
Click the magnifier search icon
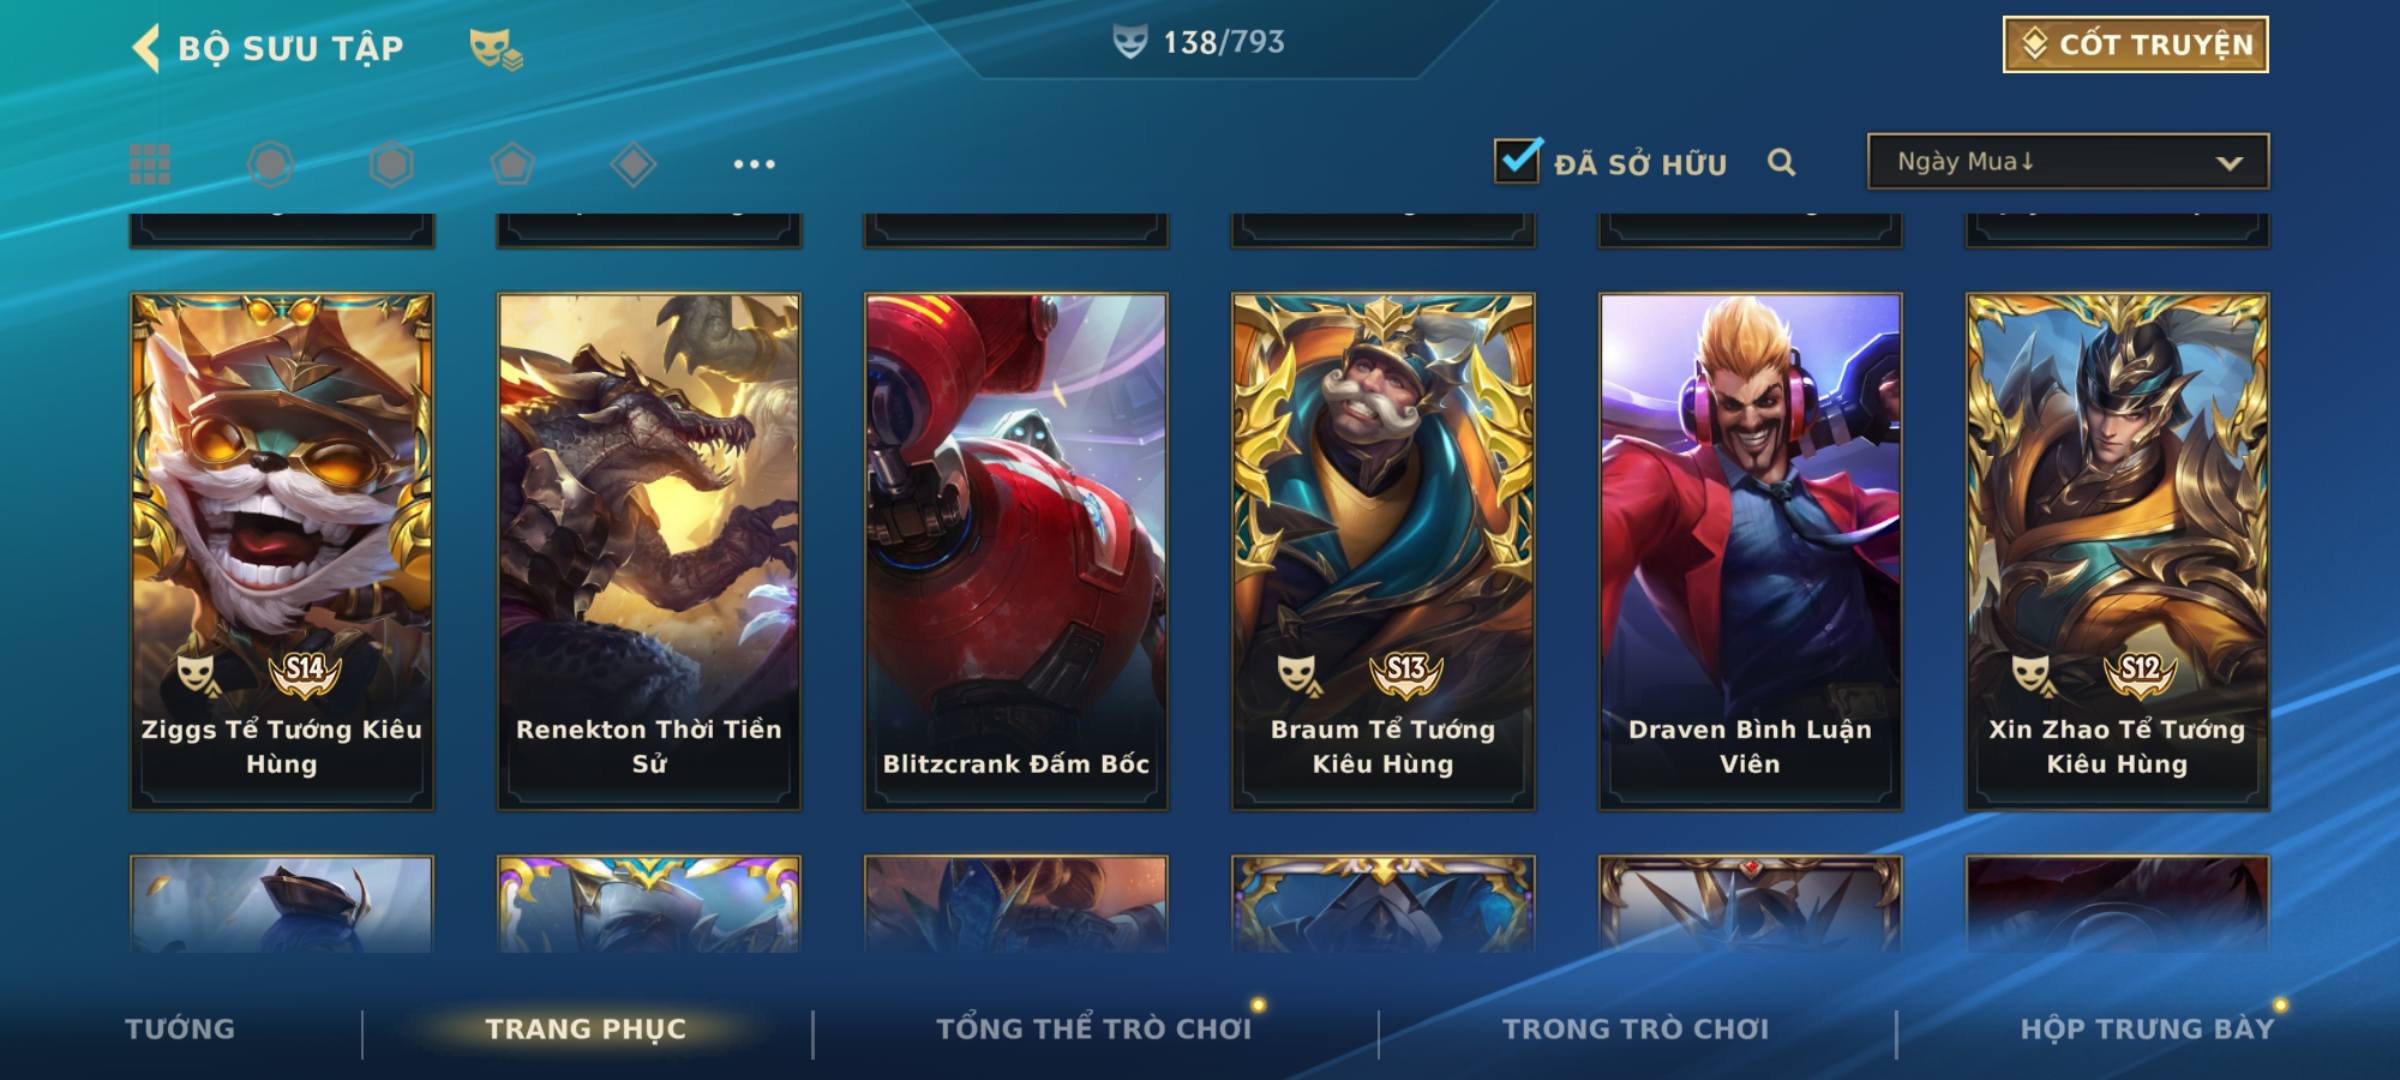coord(1781,162)
